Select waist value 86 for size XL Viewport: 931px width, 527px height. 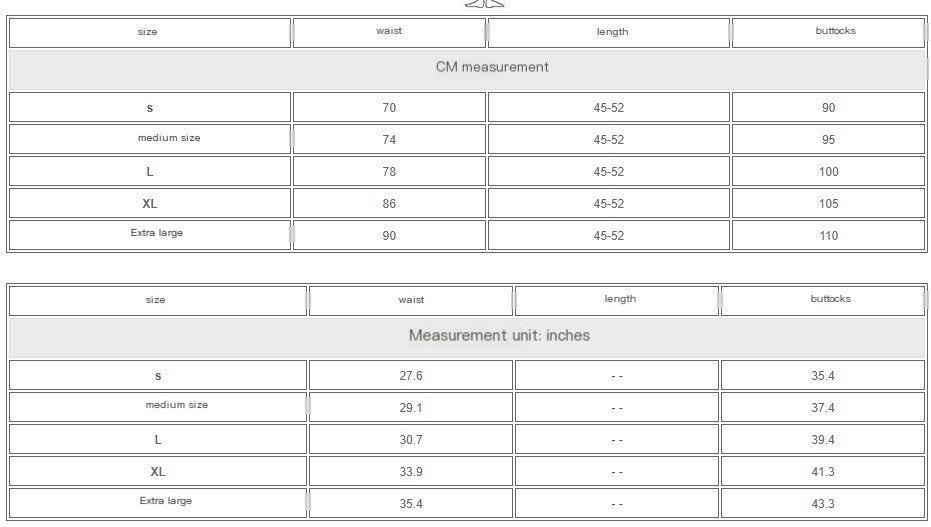point(389,204)
